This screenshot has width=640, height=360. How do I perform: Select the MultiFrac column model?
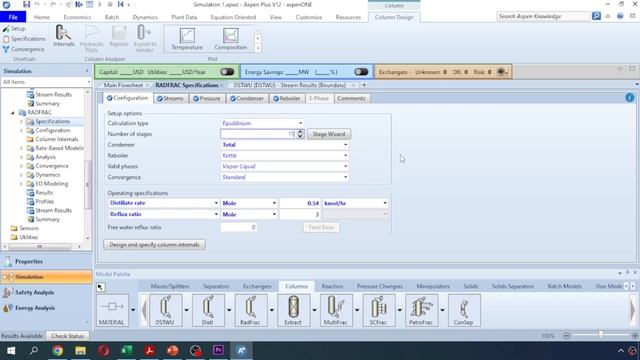pos(336,310)
